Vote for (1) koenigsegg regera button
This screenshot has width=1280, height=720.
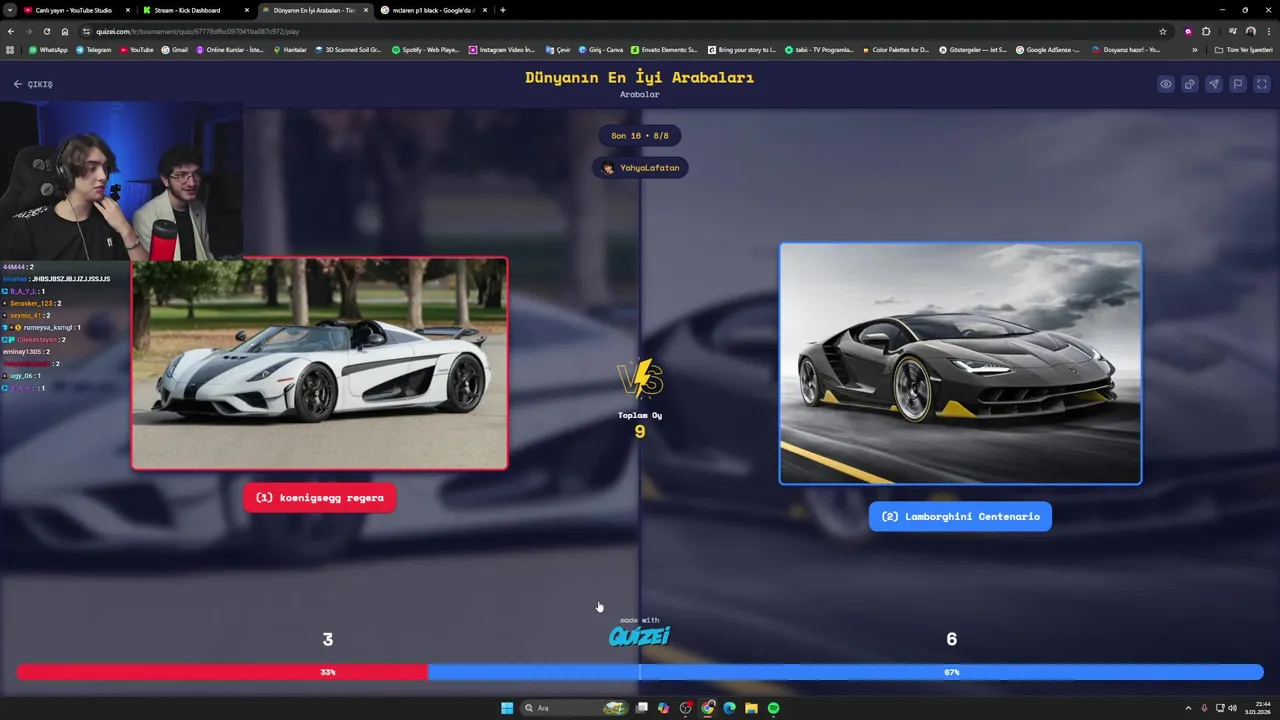tap(320, 497)
